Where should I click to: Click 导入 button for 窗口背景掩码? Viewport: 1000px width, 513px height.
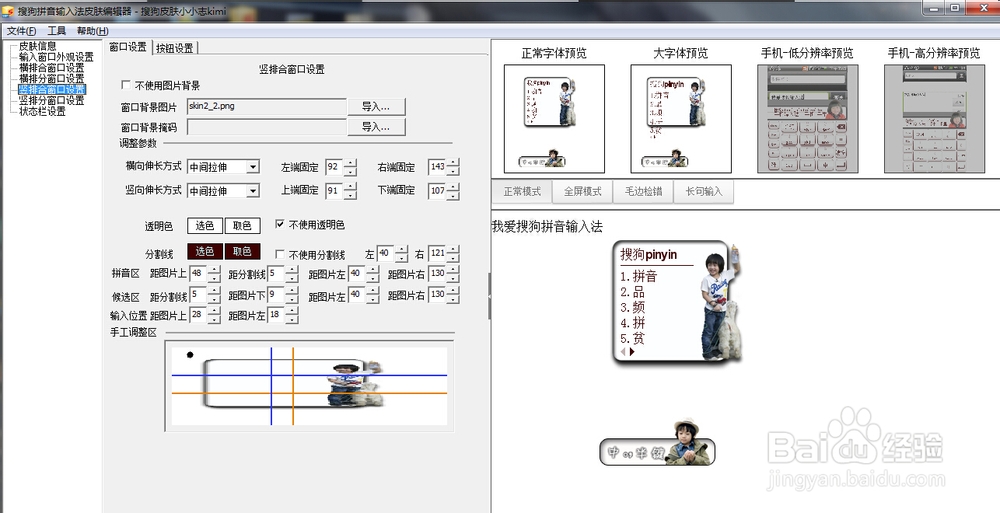(377, 127)
